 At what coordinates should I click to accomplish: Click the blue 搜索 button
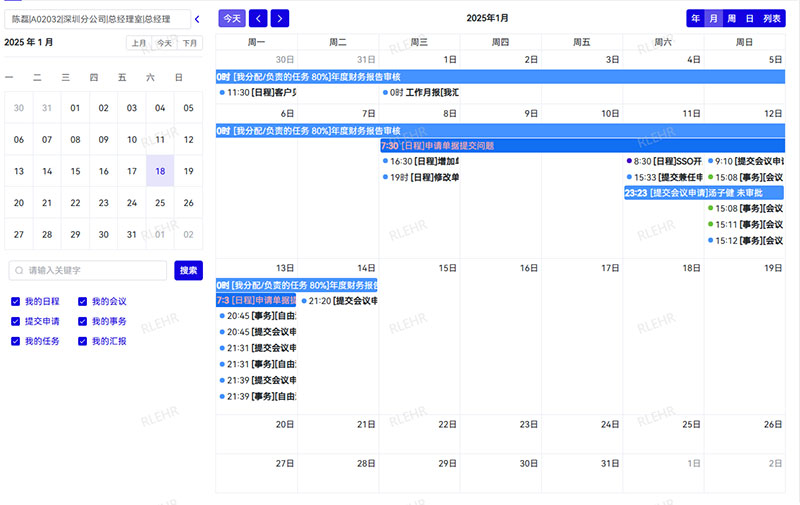[x=188, y=270]
